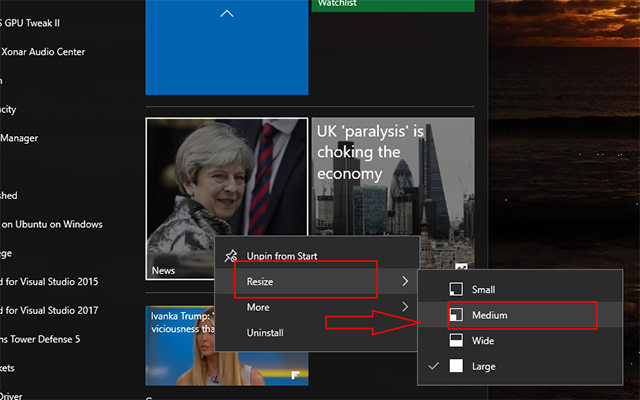Launch GPU Tweak II from app list

tap(30, 23)
